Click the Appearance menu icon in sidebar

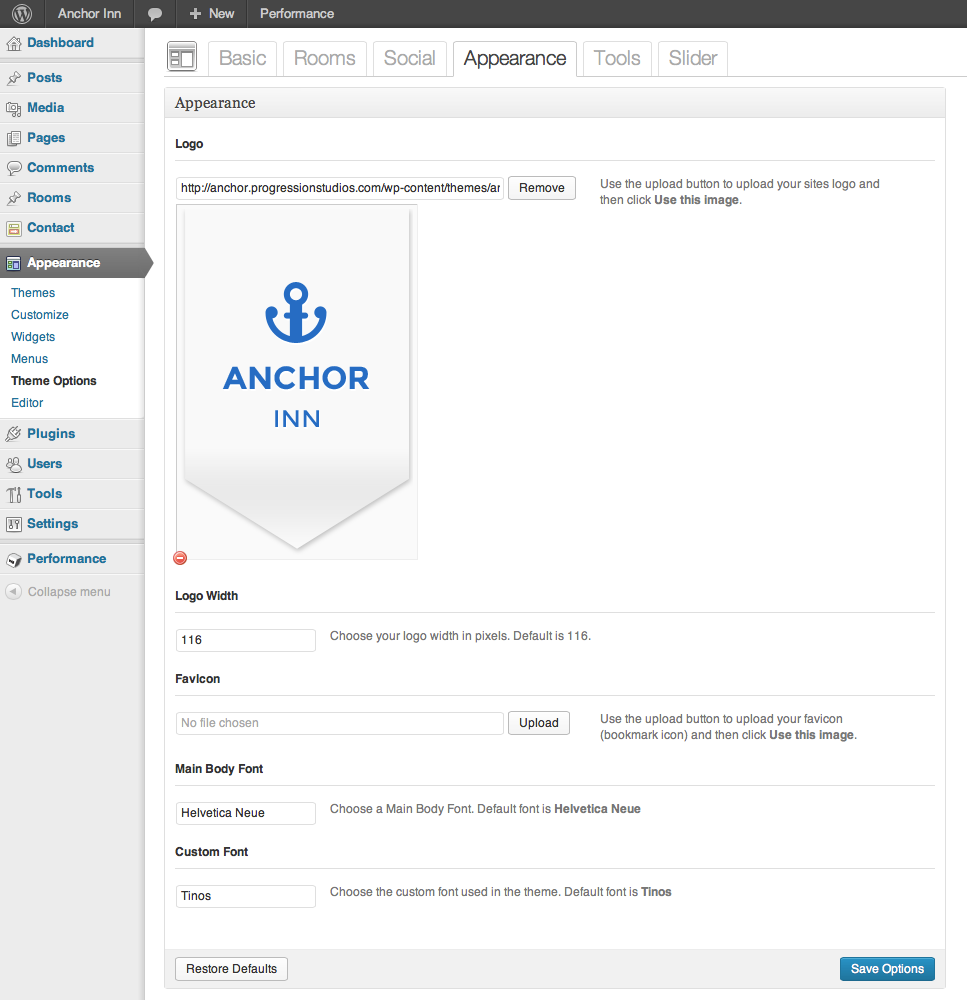13,263
